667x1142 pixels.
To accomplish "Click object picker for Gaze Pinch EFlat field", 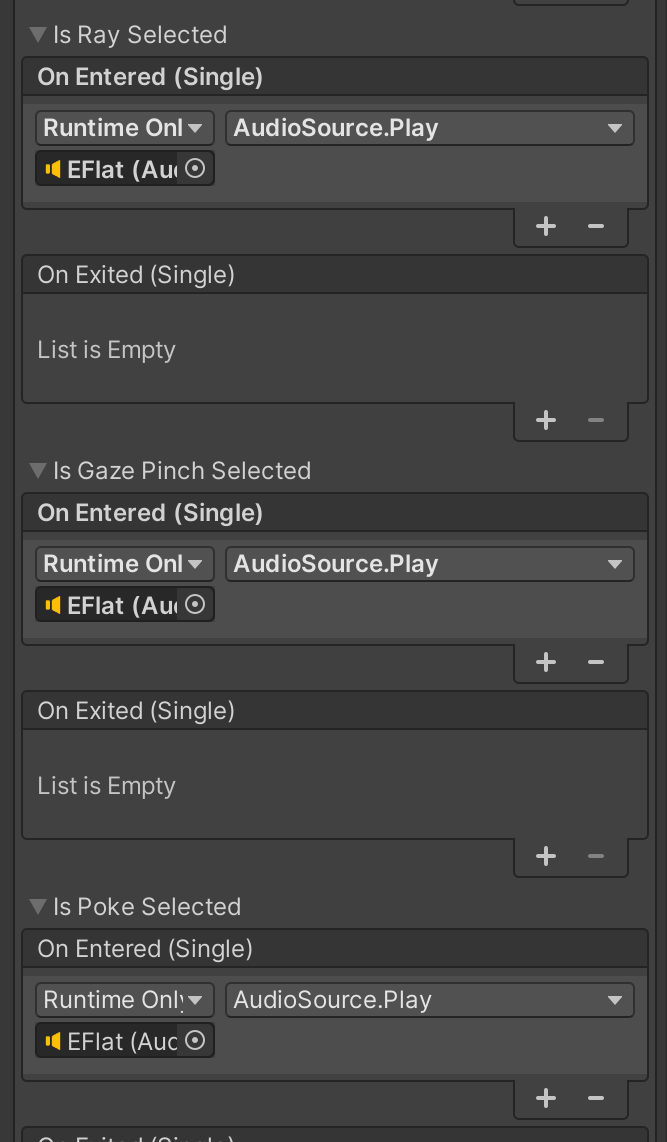I will [196, 605].
